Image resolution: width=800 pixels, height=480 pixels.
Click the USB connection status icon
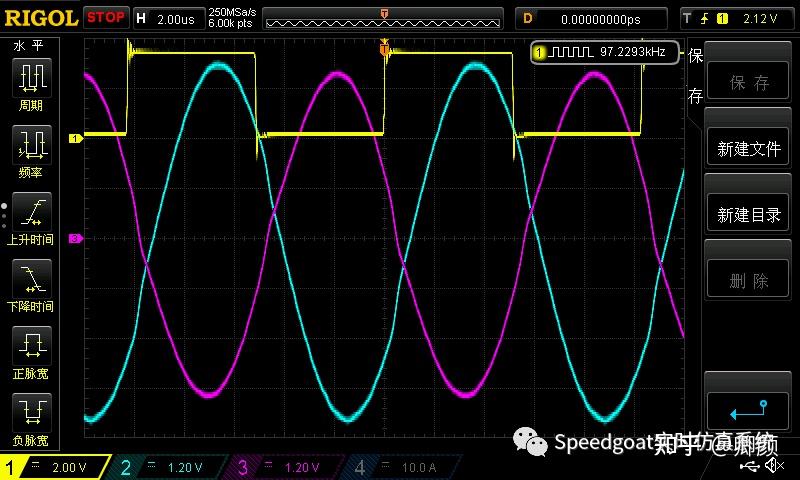click(x=751, y=466)
